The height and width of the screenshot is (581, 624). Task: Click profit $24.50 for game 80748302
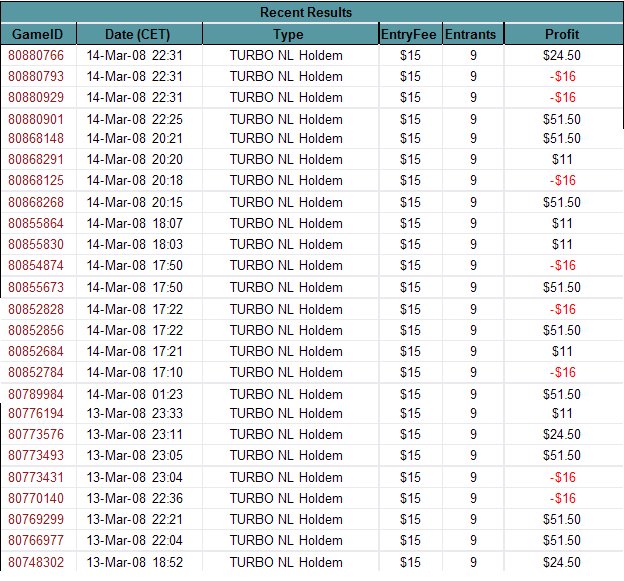tap(562, 563)
